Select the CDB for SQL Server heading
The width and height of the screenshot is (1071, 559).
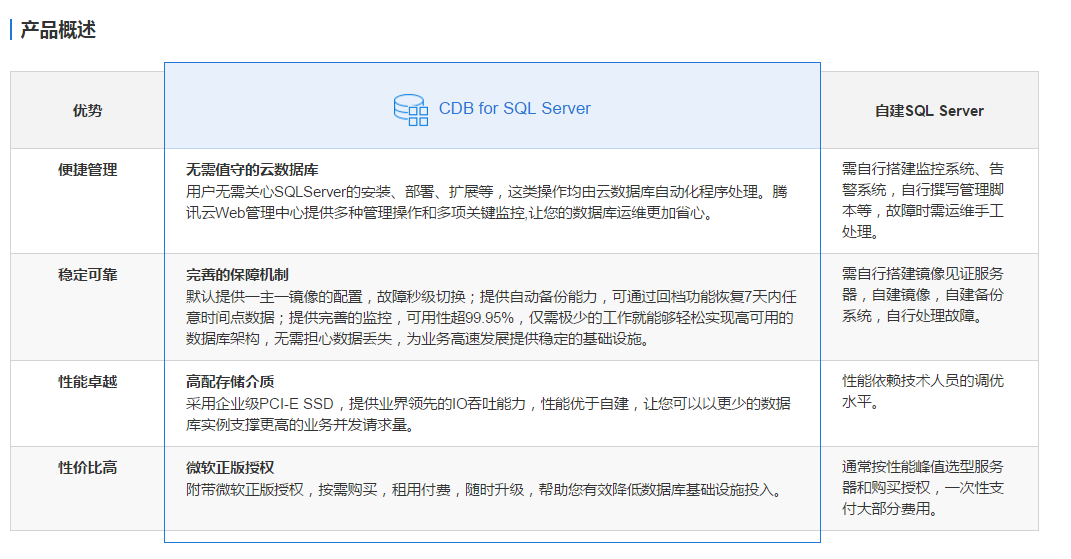(x=514, y=109)
